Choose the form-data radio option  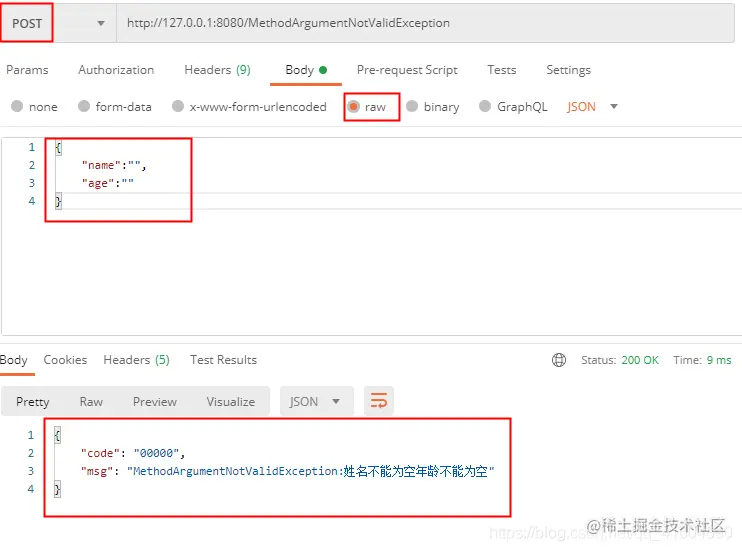(115, 107)
